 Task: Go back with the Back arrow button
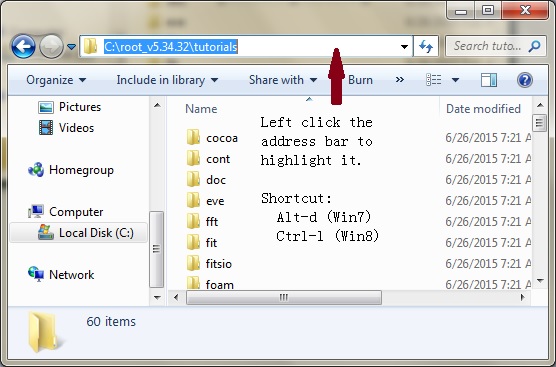click(23, 46)
